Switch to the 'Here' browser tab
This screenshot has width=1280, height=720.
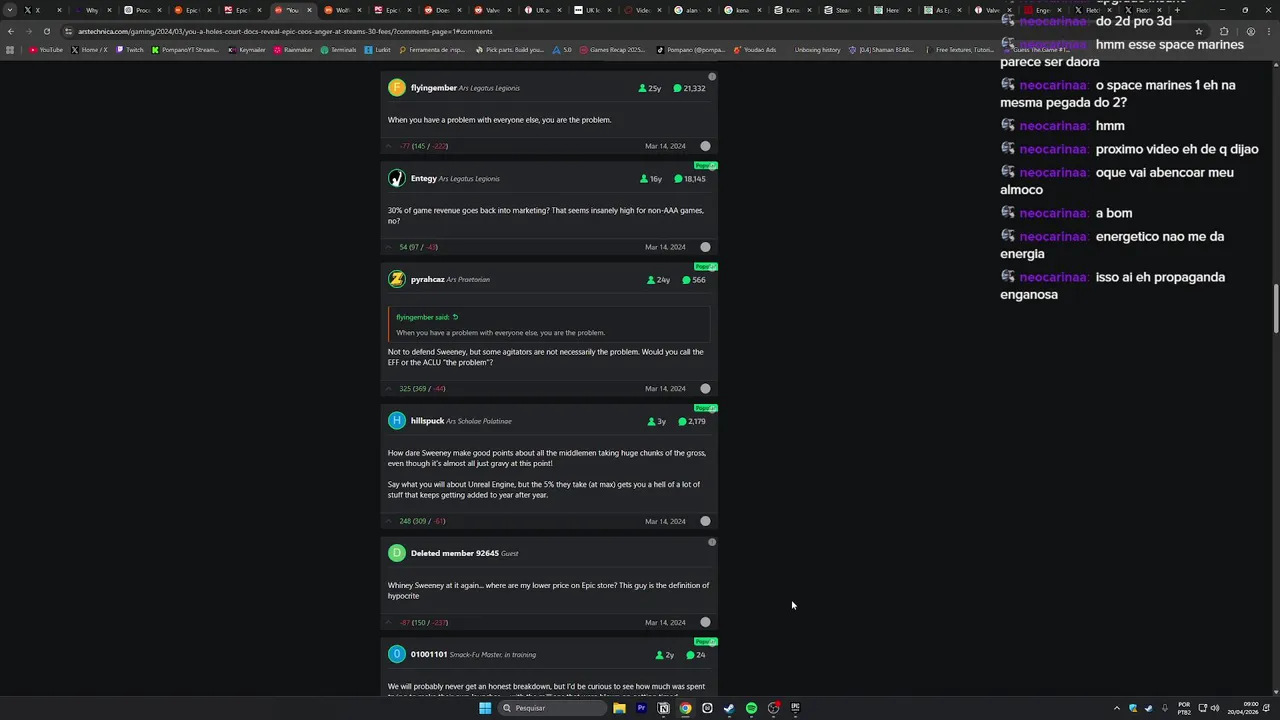coord(893,10)
